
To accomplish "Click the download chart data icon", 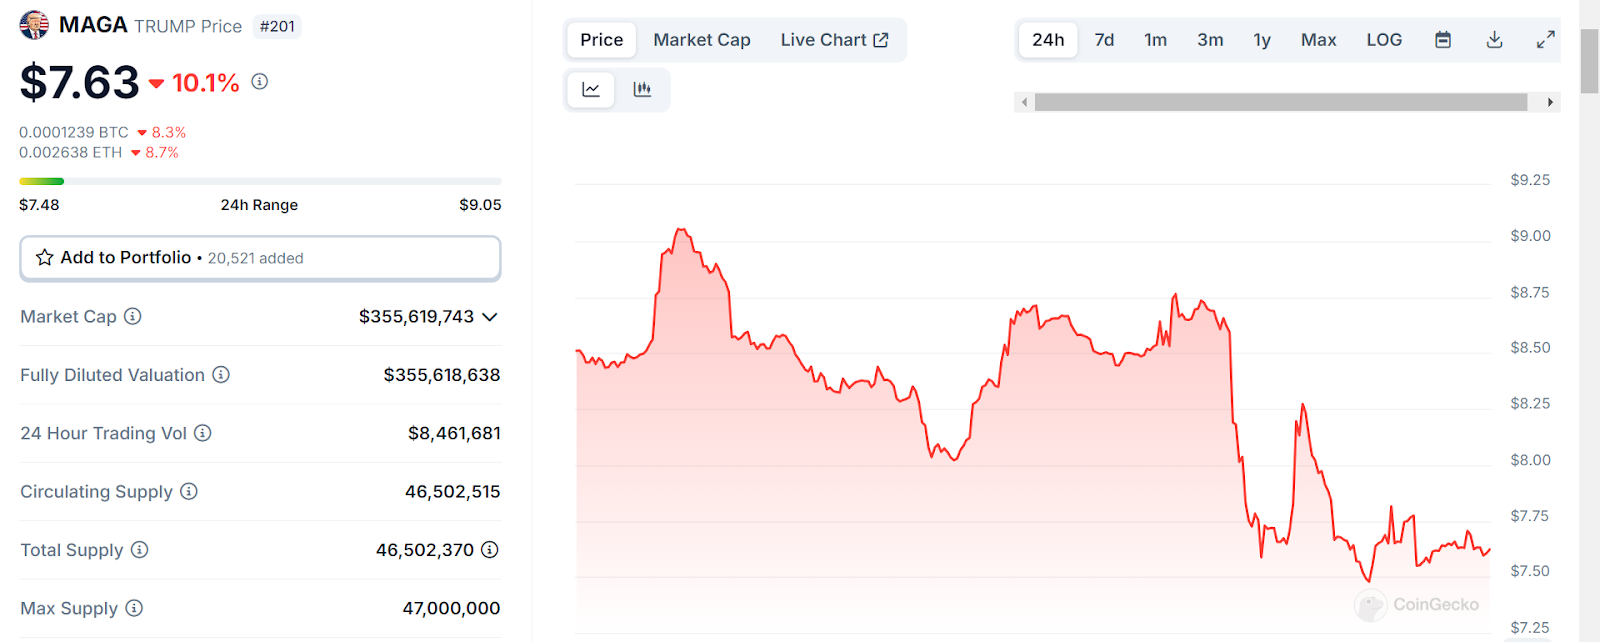I will [x=1494, y=40].
